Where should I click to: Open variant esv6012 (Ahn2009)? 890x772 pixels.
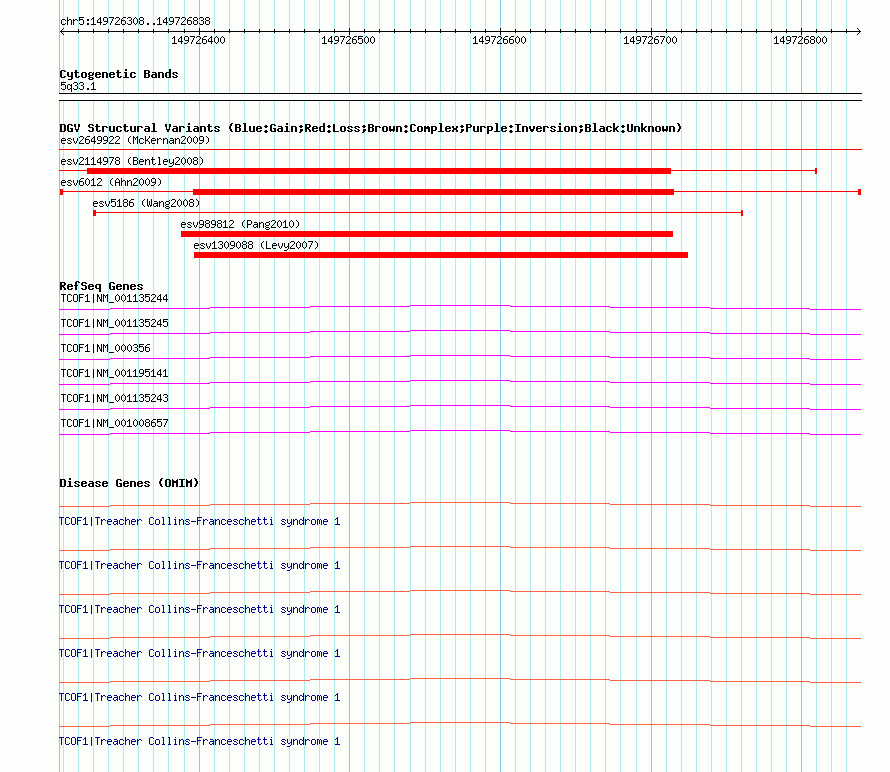coord(111,182)
